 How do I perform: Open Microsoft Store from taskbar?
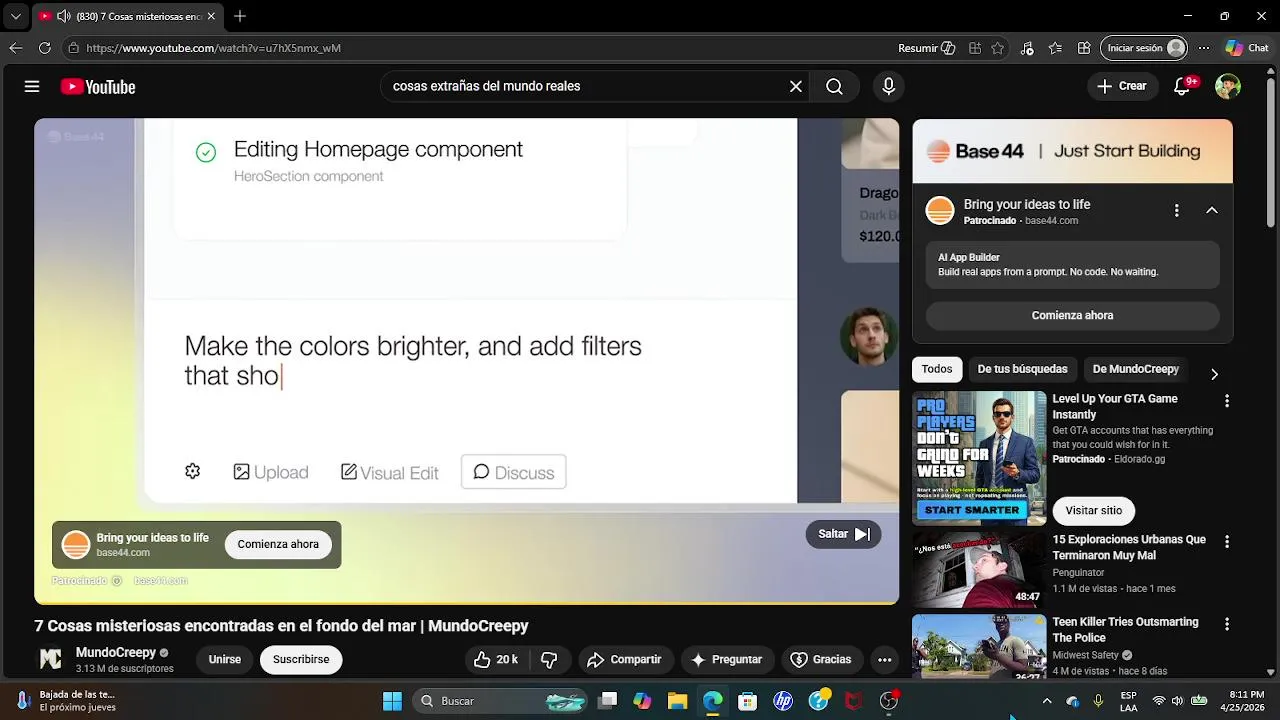pos(747,701)
